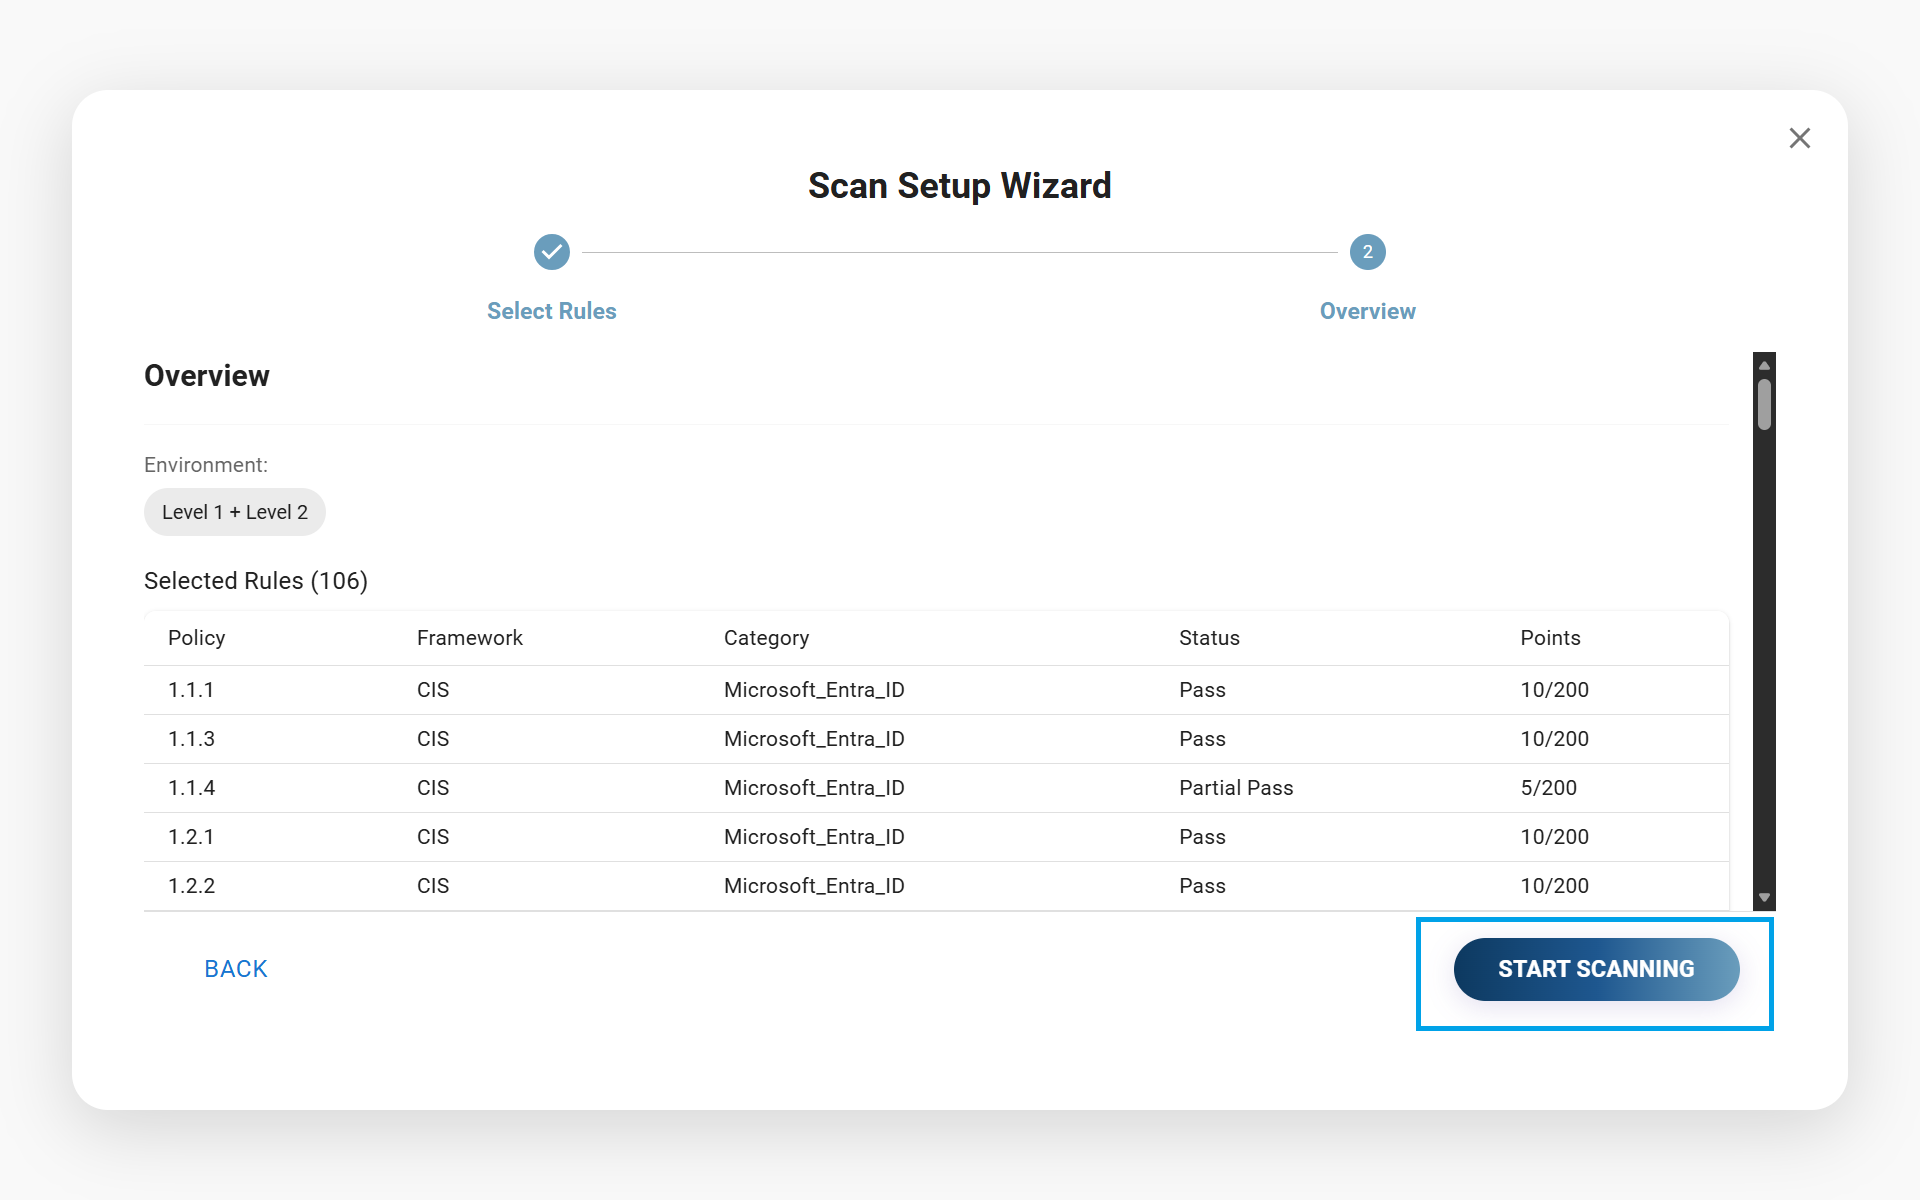Sort the table by Points column
This screenshot has height=1200, width=1920.
point(1549,637)
